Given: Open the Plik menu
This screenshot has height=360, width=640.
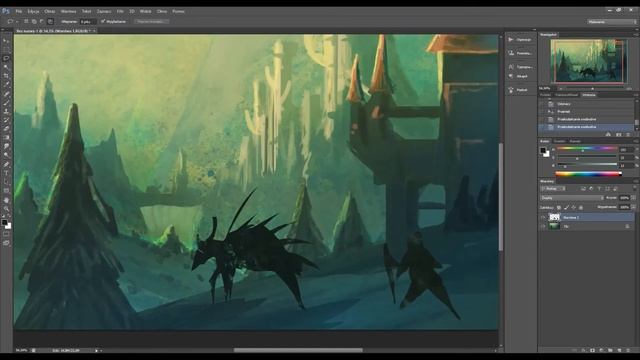Looking at the screenshot, I should (19, 11).
